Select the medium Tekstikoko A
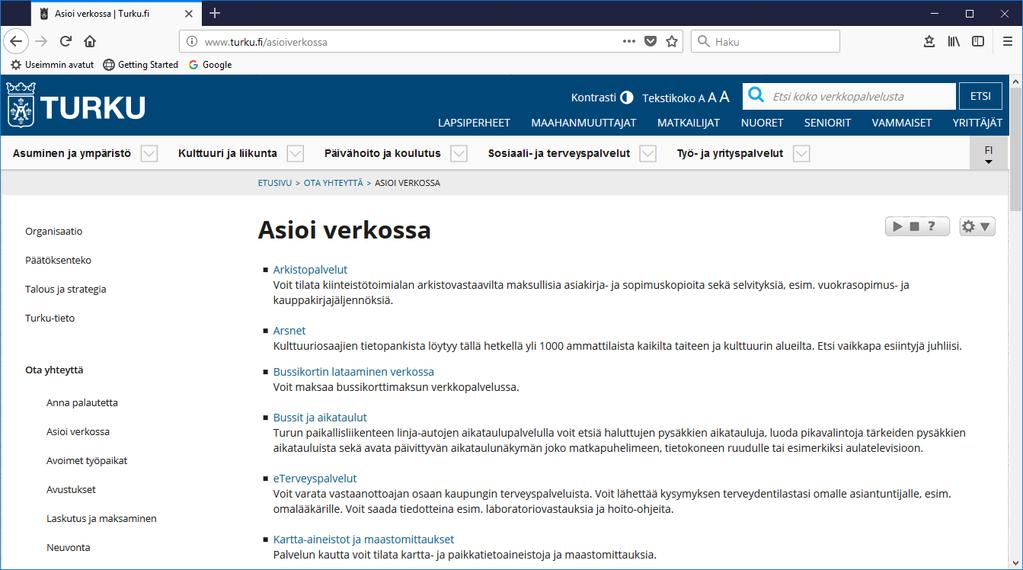 (x=712, y=97)
